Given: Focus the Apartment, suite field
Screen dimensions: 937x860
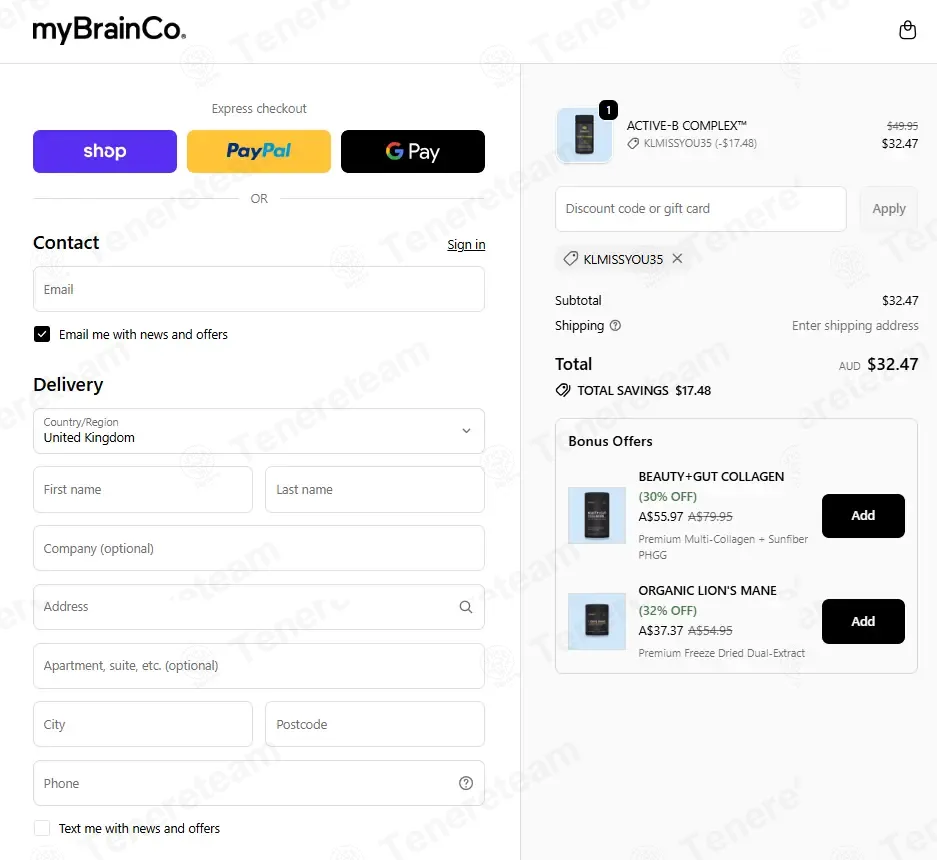Looking at the screenshot, I should pos(259,666).
